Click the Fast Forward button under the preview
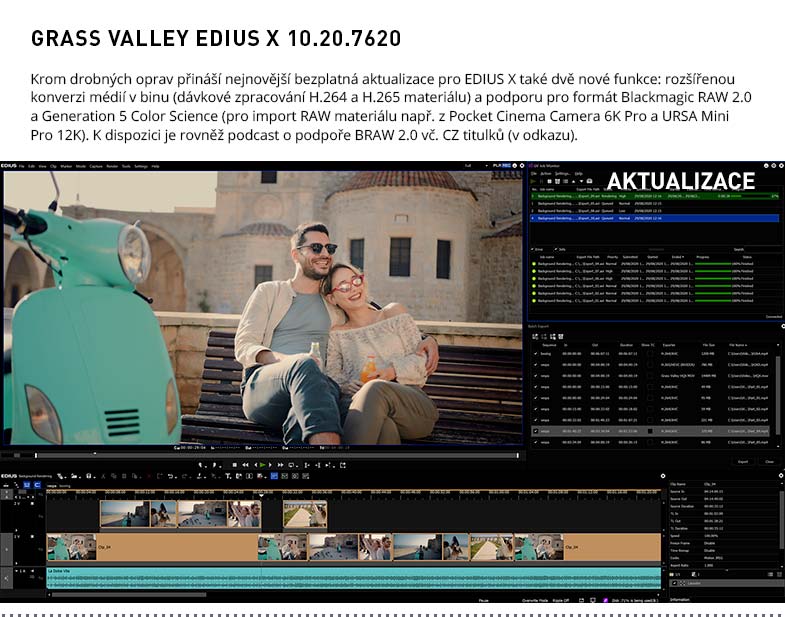 pyautogui.click(x=280, y=465)
